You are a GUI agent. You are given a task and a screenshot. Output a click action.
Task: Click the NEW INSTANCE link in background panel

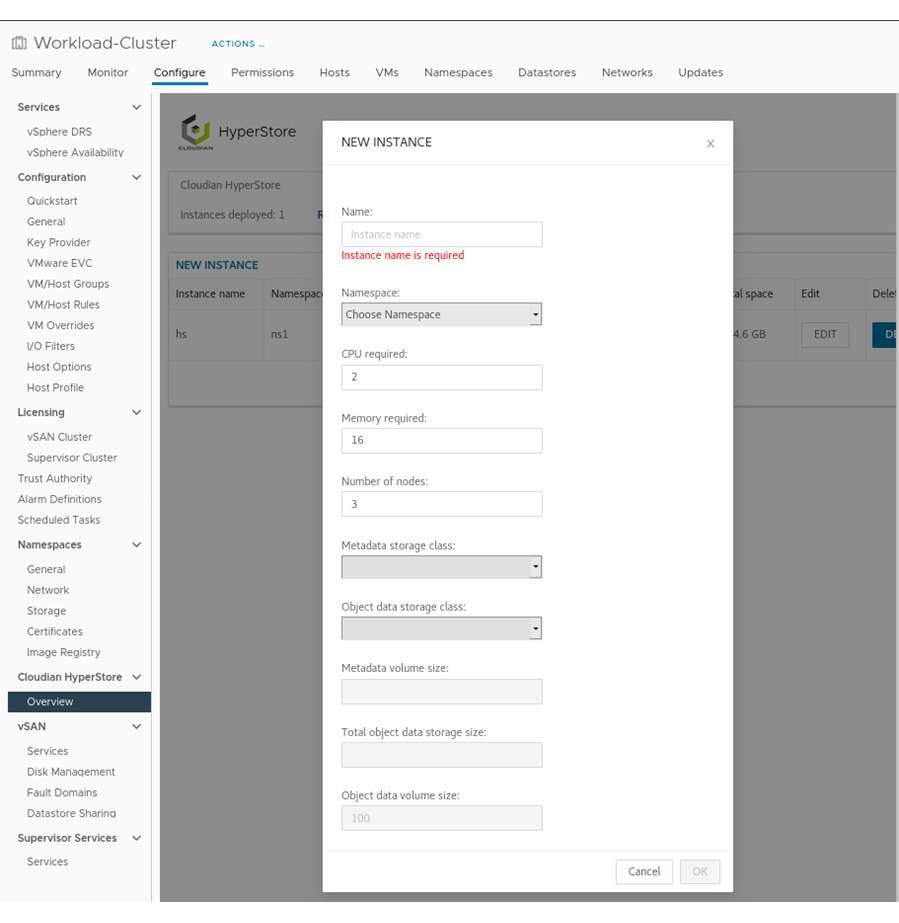217,265
